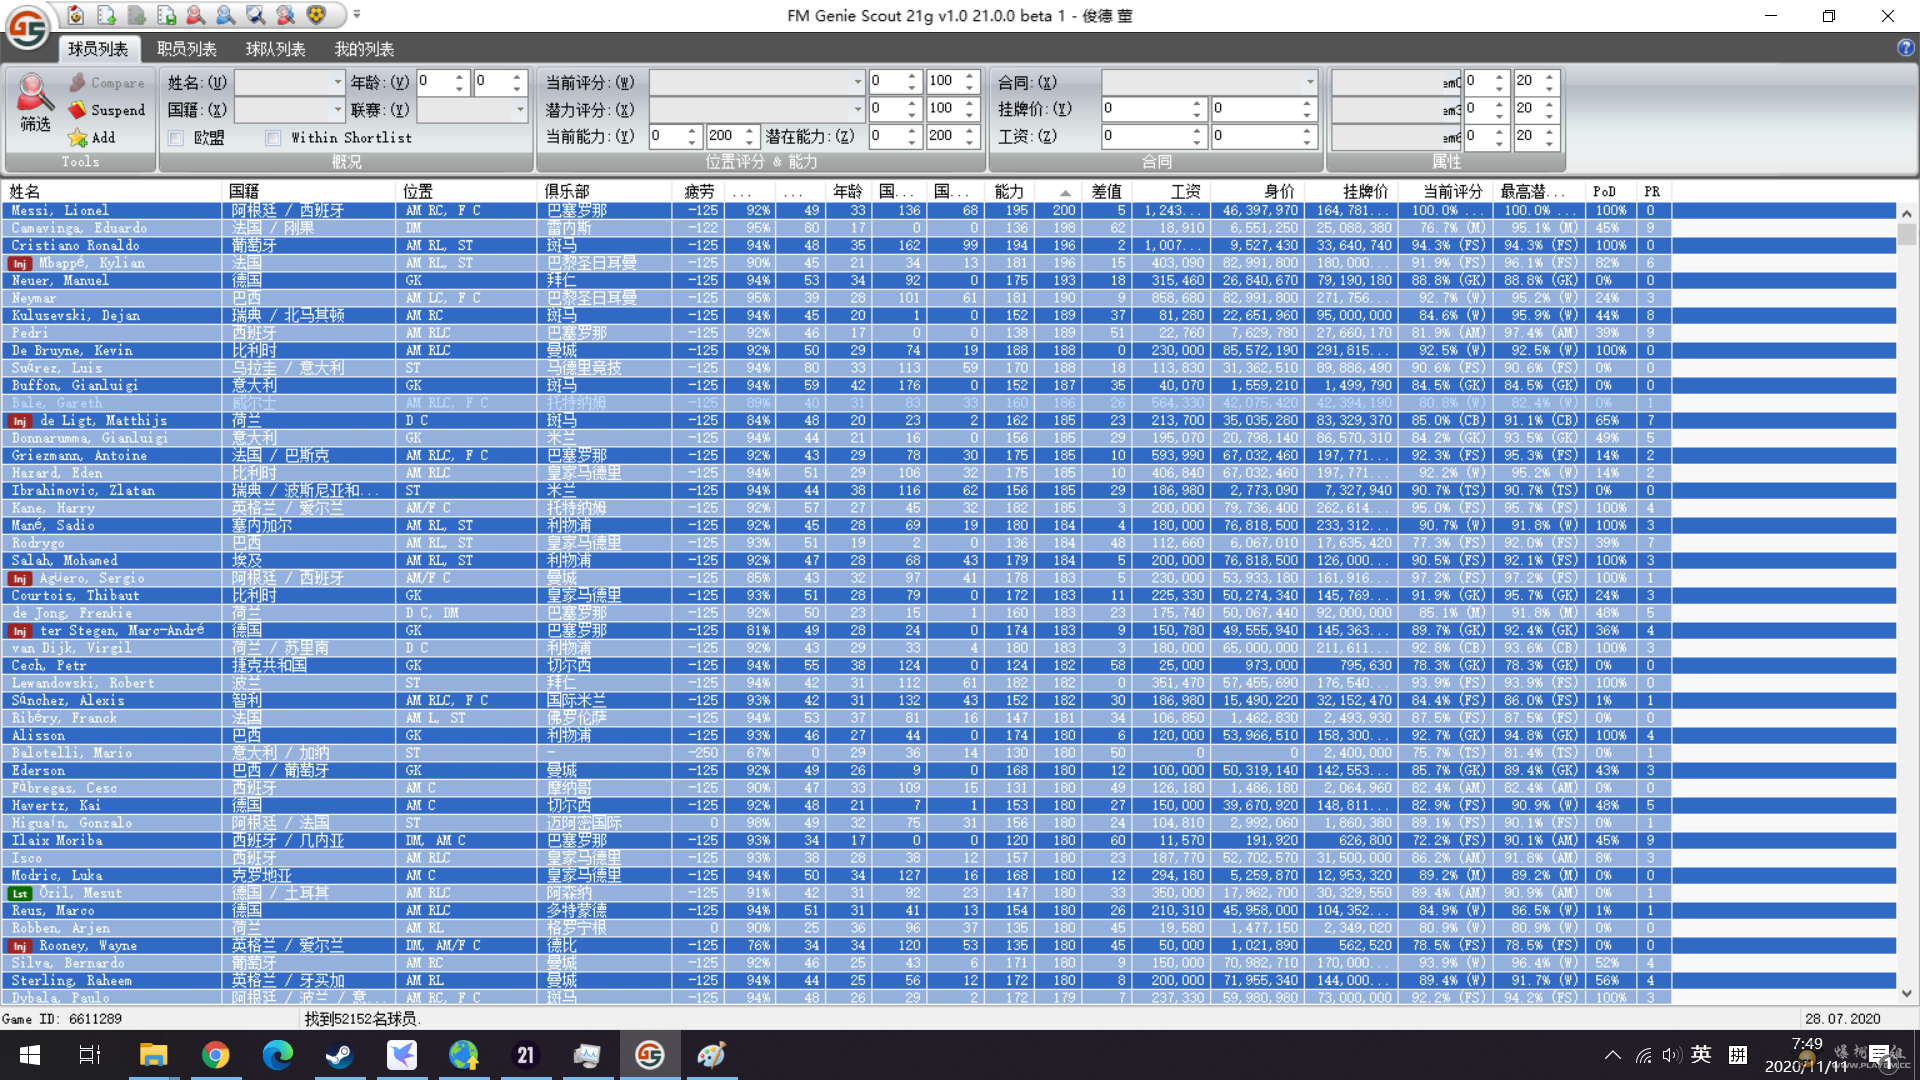Click the Genie Scout taskbar icon
Image resolution: width=1920 pixels, height=1080 pixels.
coord(650,1055)
